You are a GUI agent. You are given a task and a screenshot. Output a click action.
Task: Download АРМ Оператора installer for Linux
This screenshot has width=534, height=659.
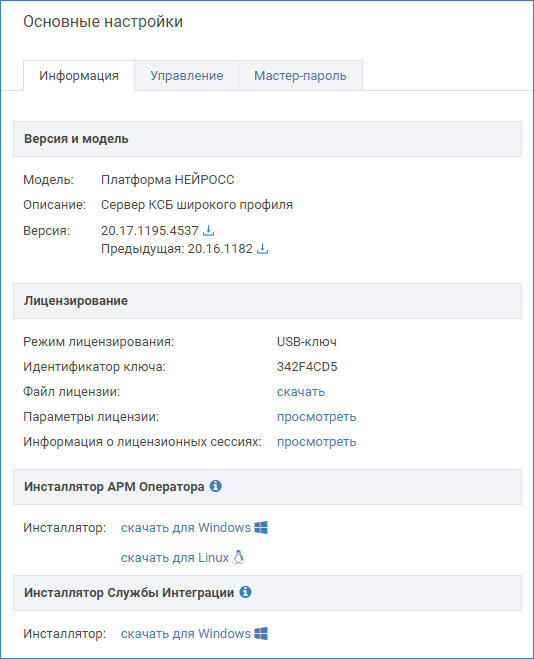pos(175,558)
